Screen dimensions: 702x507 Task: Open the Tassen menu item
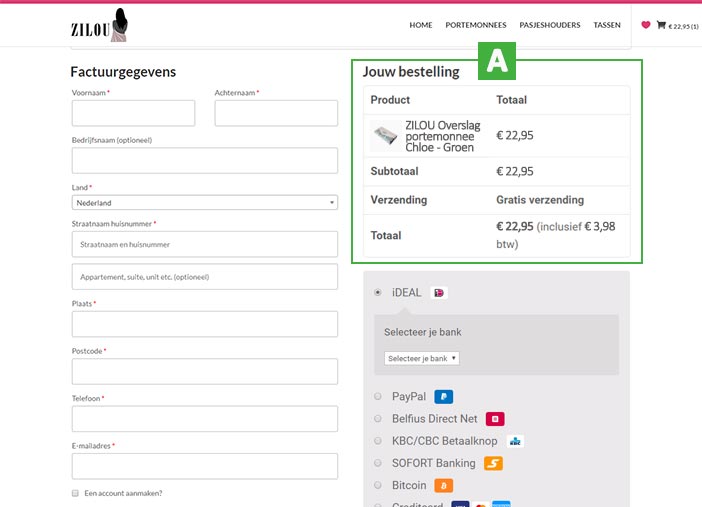(606, 25)
